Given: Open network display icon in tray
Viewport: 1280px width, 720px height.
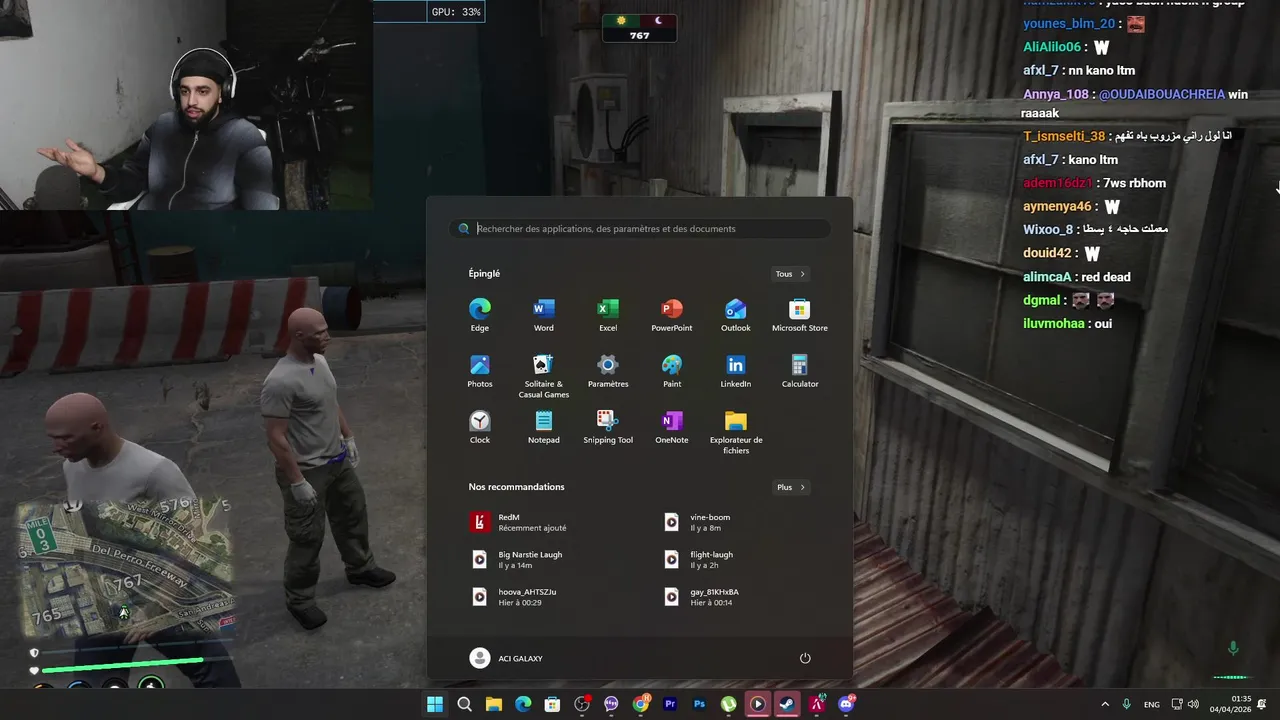Looking at the screenshot, I should [x=1177, y=704].
